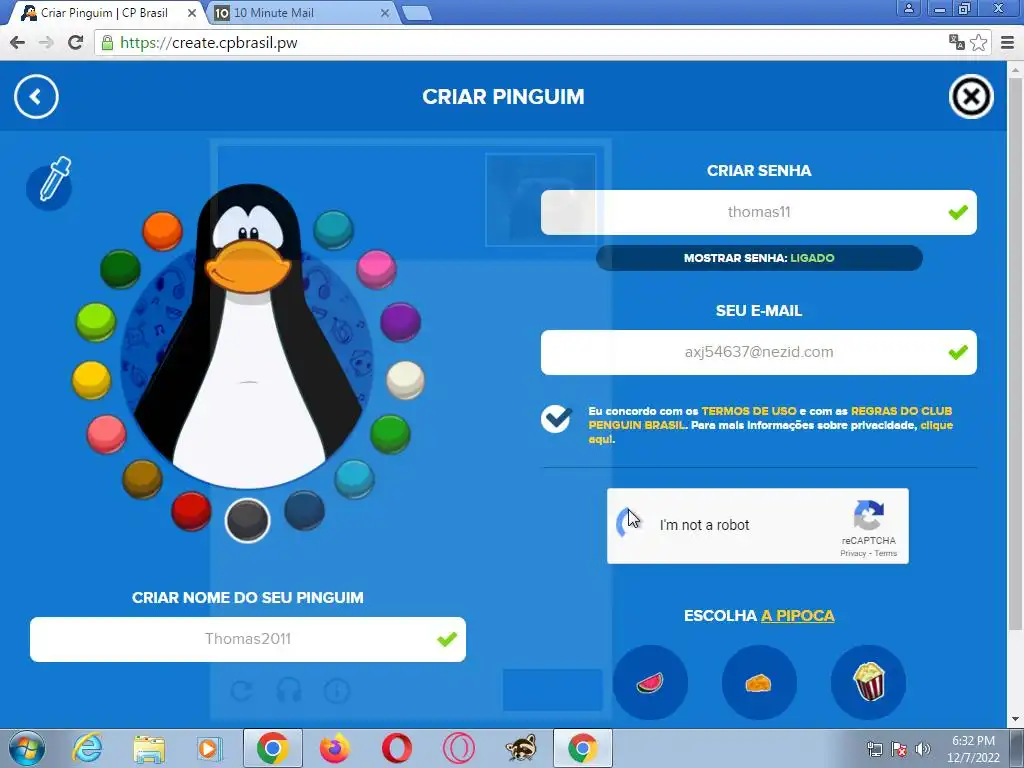Choose the watermelon icon
This screenshot has height=768, width=1024.
[650, 682]
